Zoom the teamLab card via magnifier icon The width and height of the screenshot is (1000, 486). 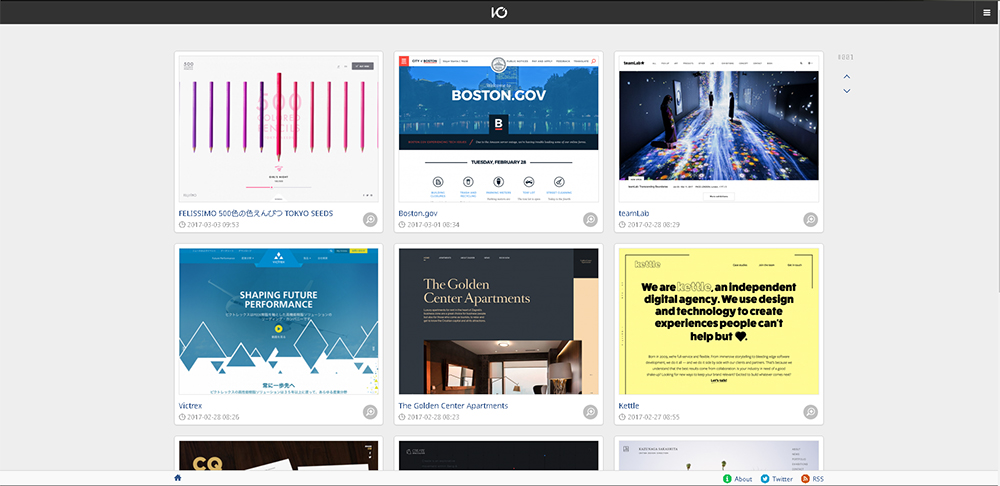point(810,220)
